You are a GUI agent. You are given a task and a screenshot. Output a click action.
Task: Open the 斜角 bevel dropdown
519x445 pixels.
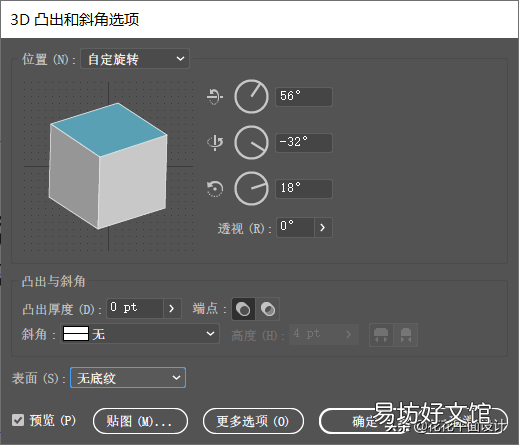(x=140, y=333)
